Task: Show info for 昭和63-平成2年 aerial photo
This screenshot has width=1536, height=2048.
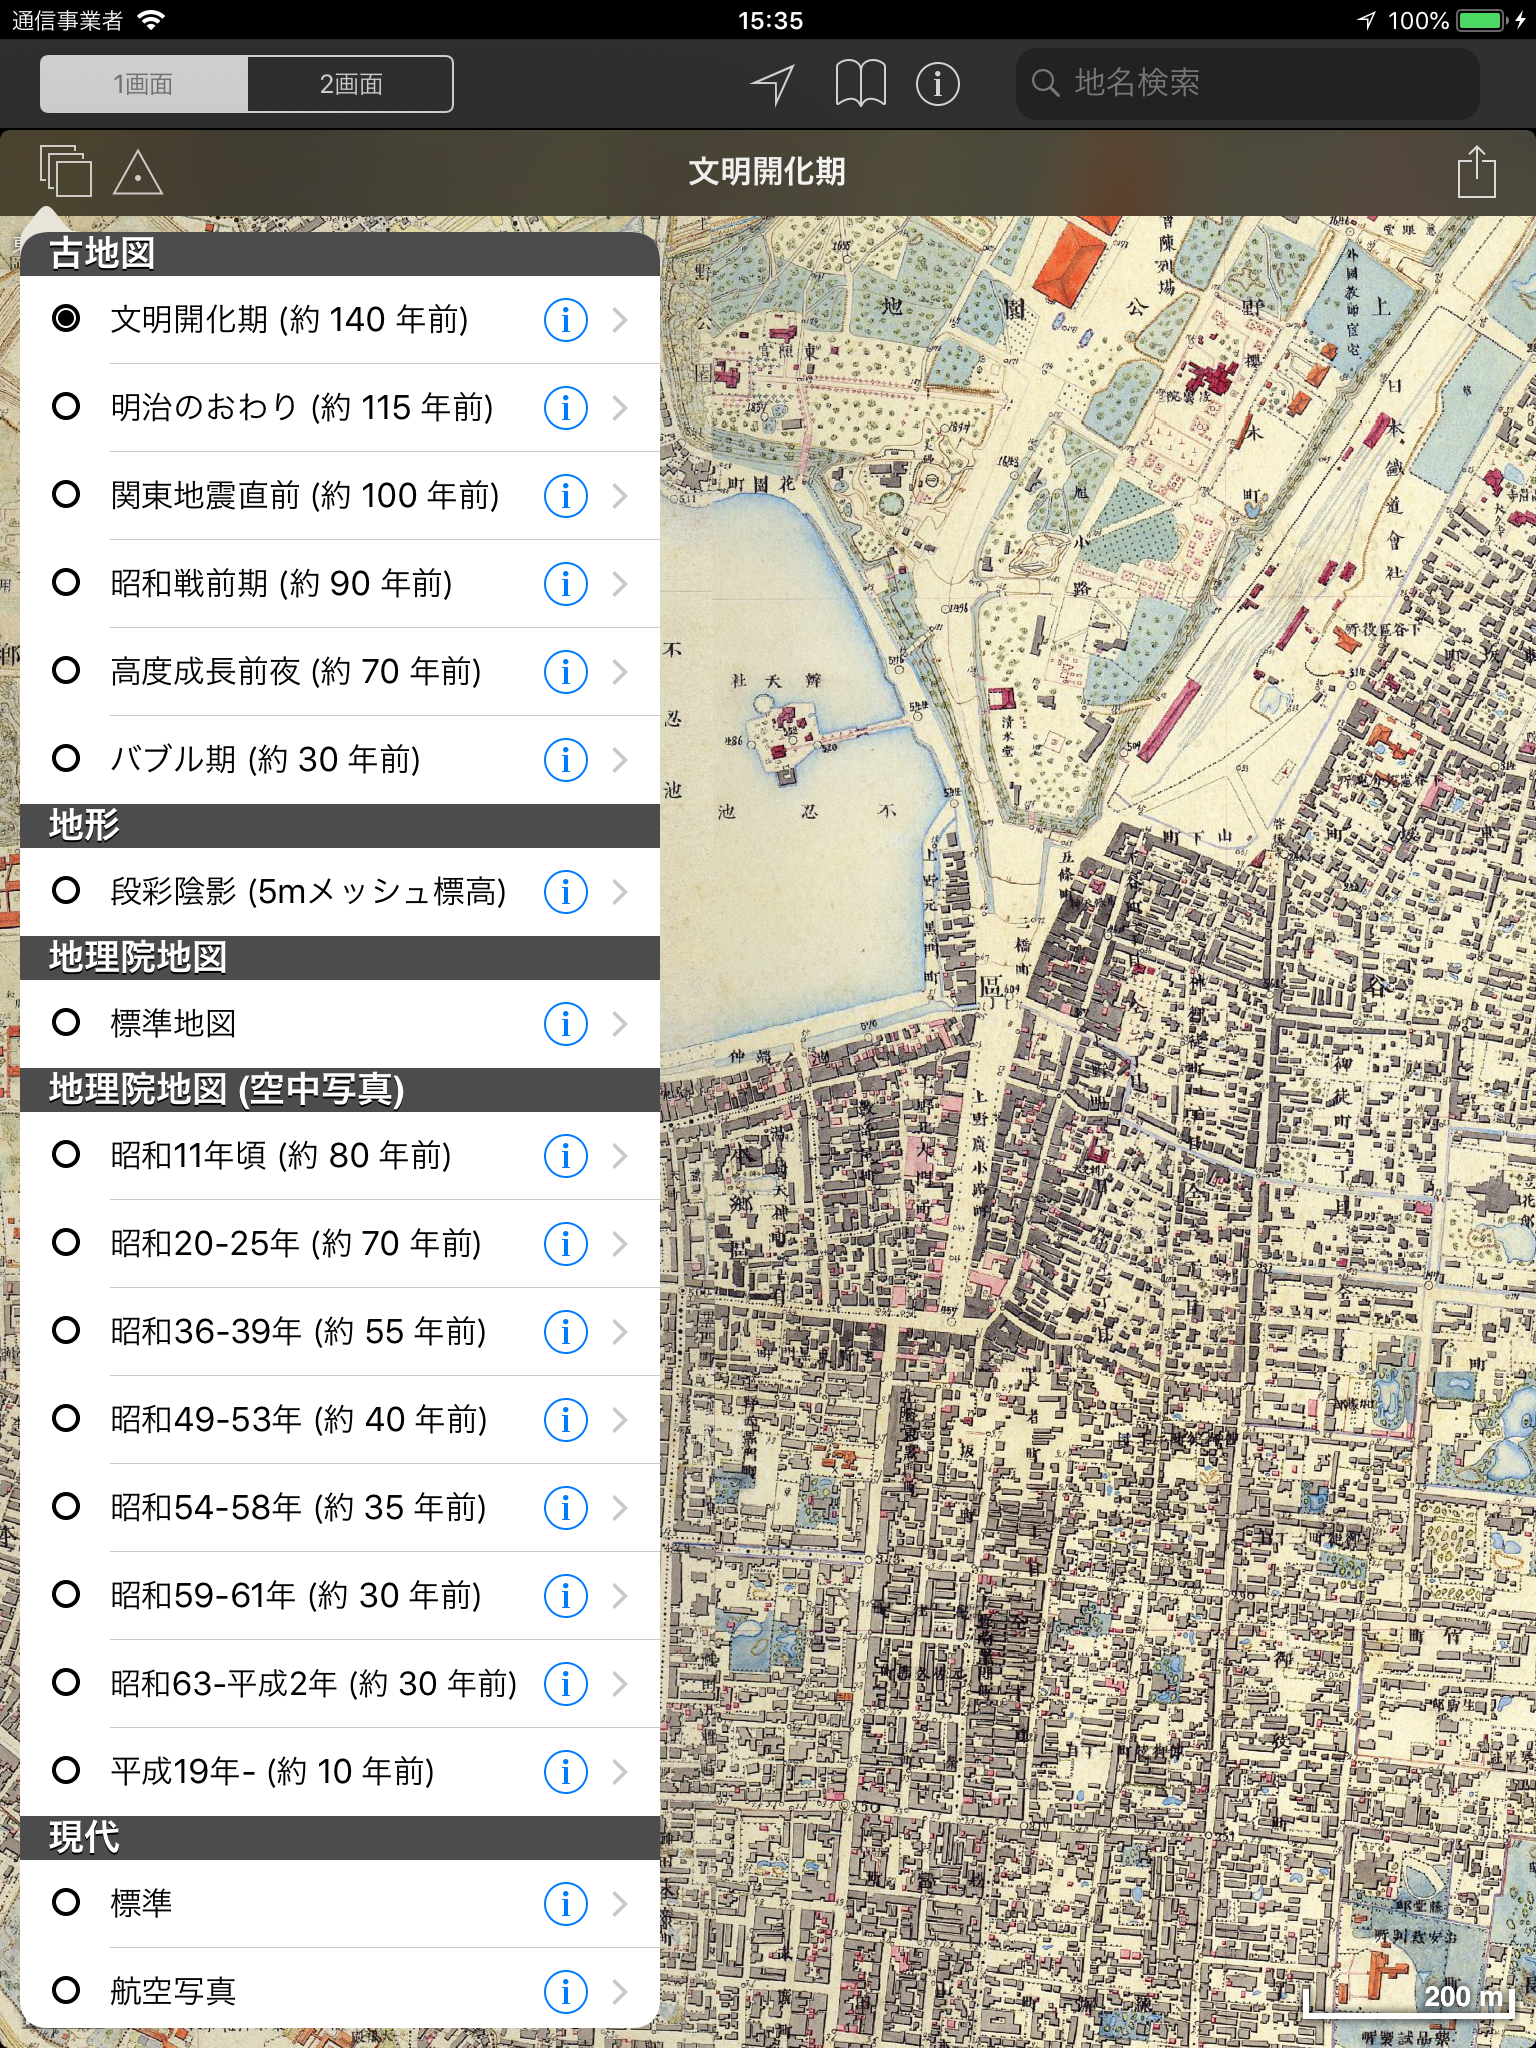Action: tap(566, 1684)
